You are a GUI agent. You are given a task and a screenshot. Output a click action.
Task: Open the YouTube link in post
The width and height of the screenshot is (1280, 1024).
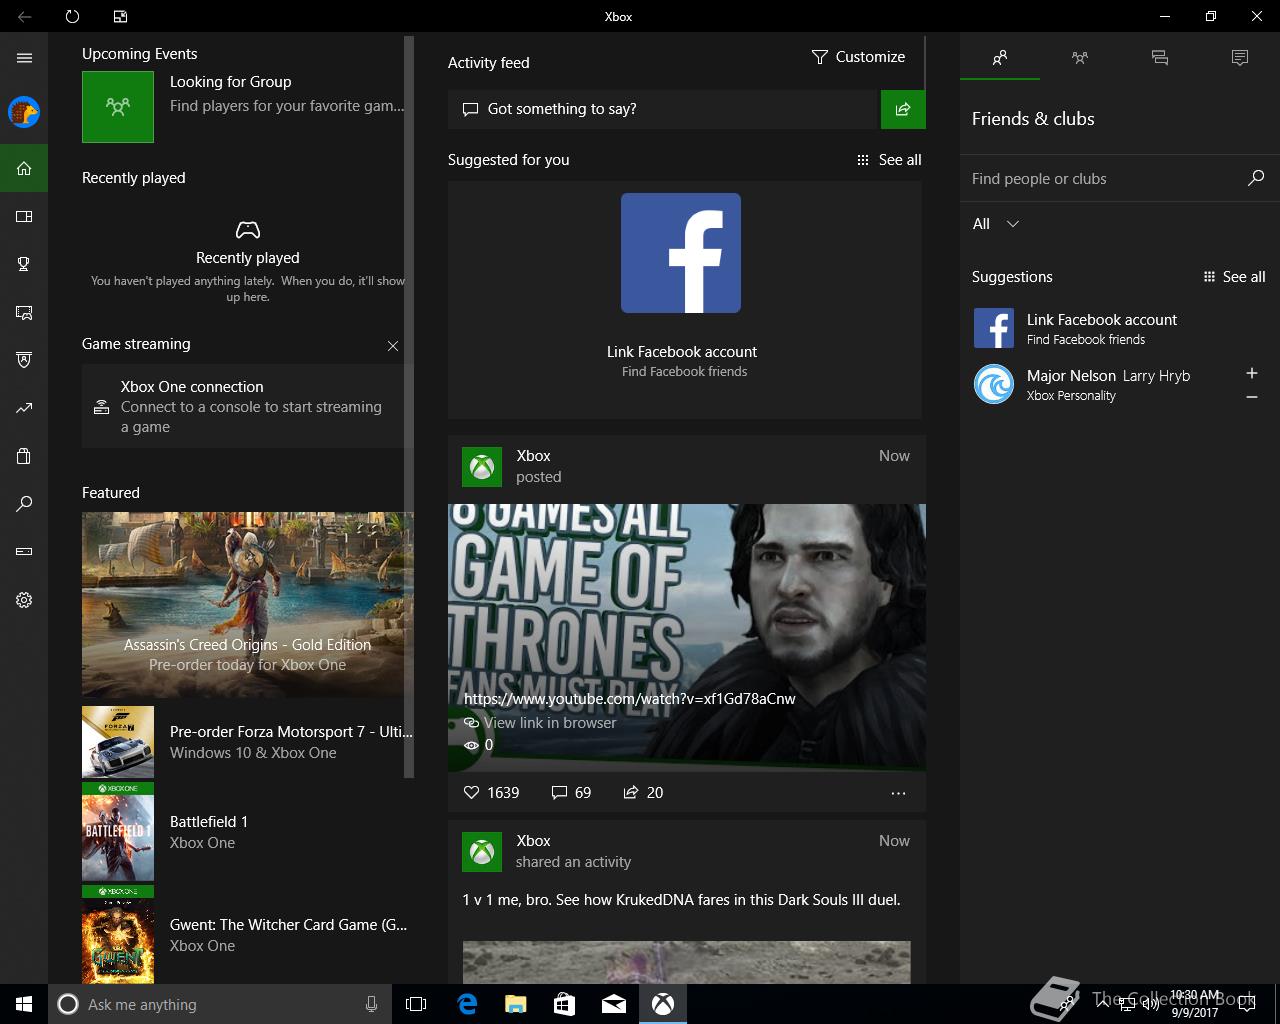point(630,699)
